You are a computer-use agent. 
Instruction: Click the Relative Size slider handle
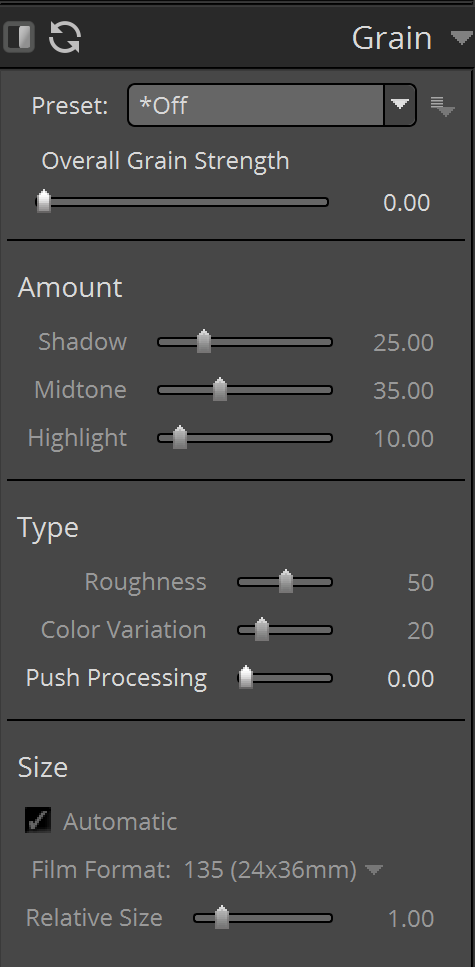(x=221, y=918)
